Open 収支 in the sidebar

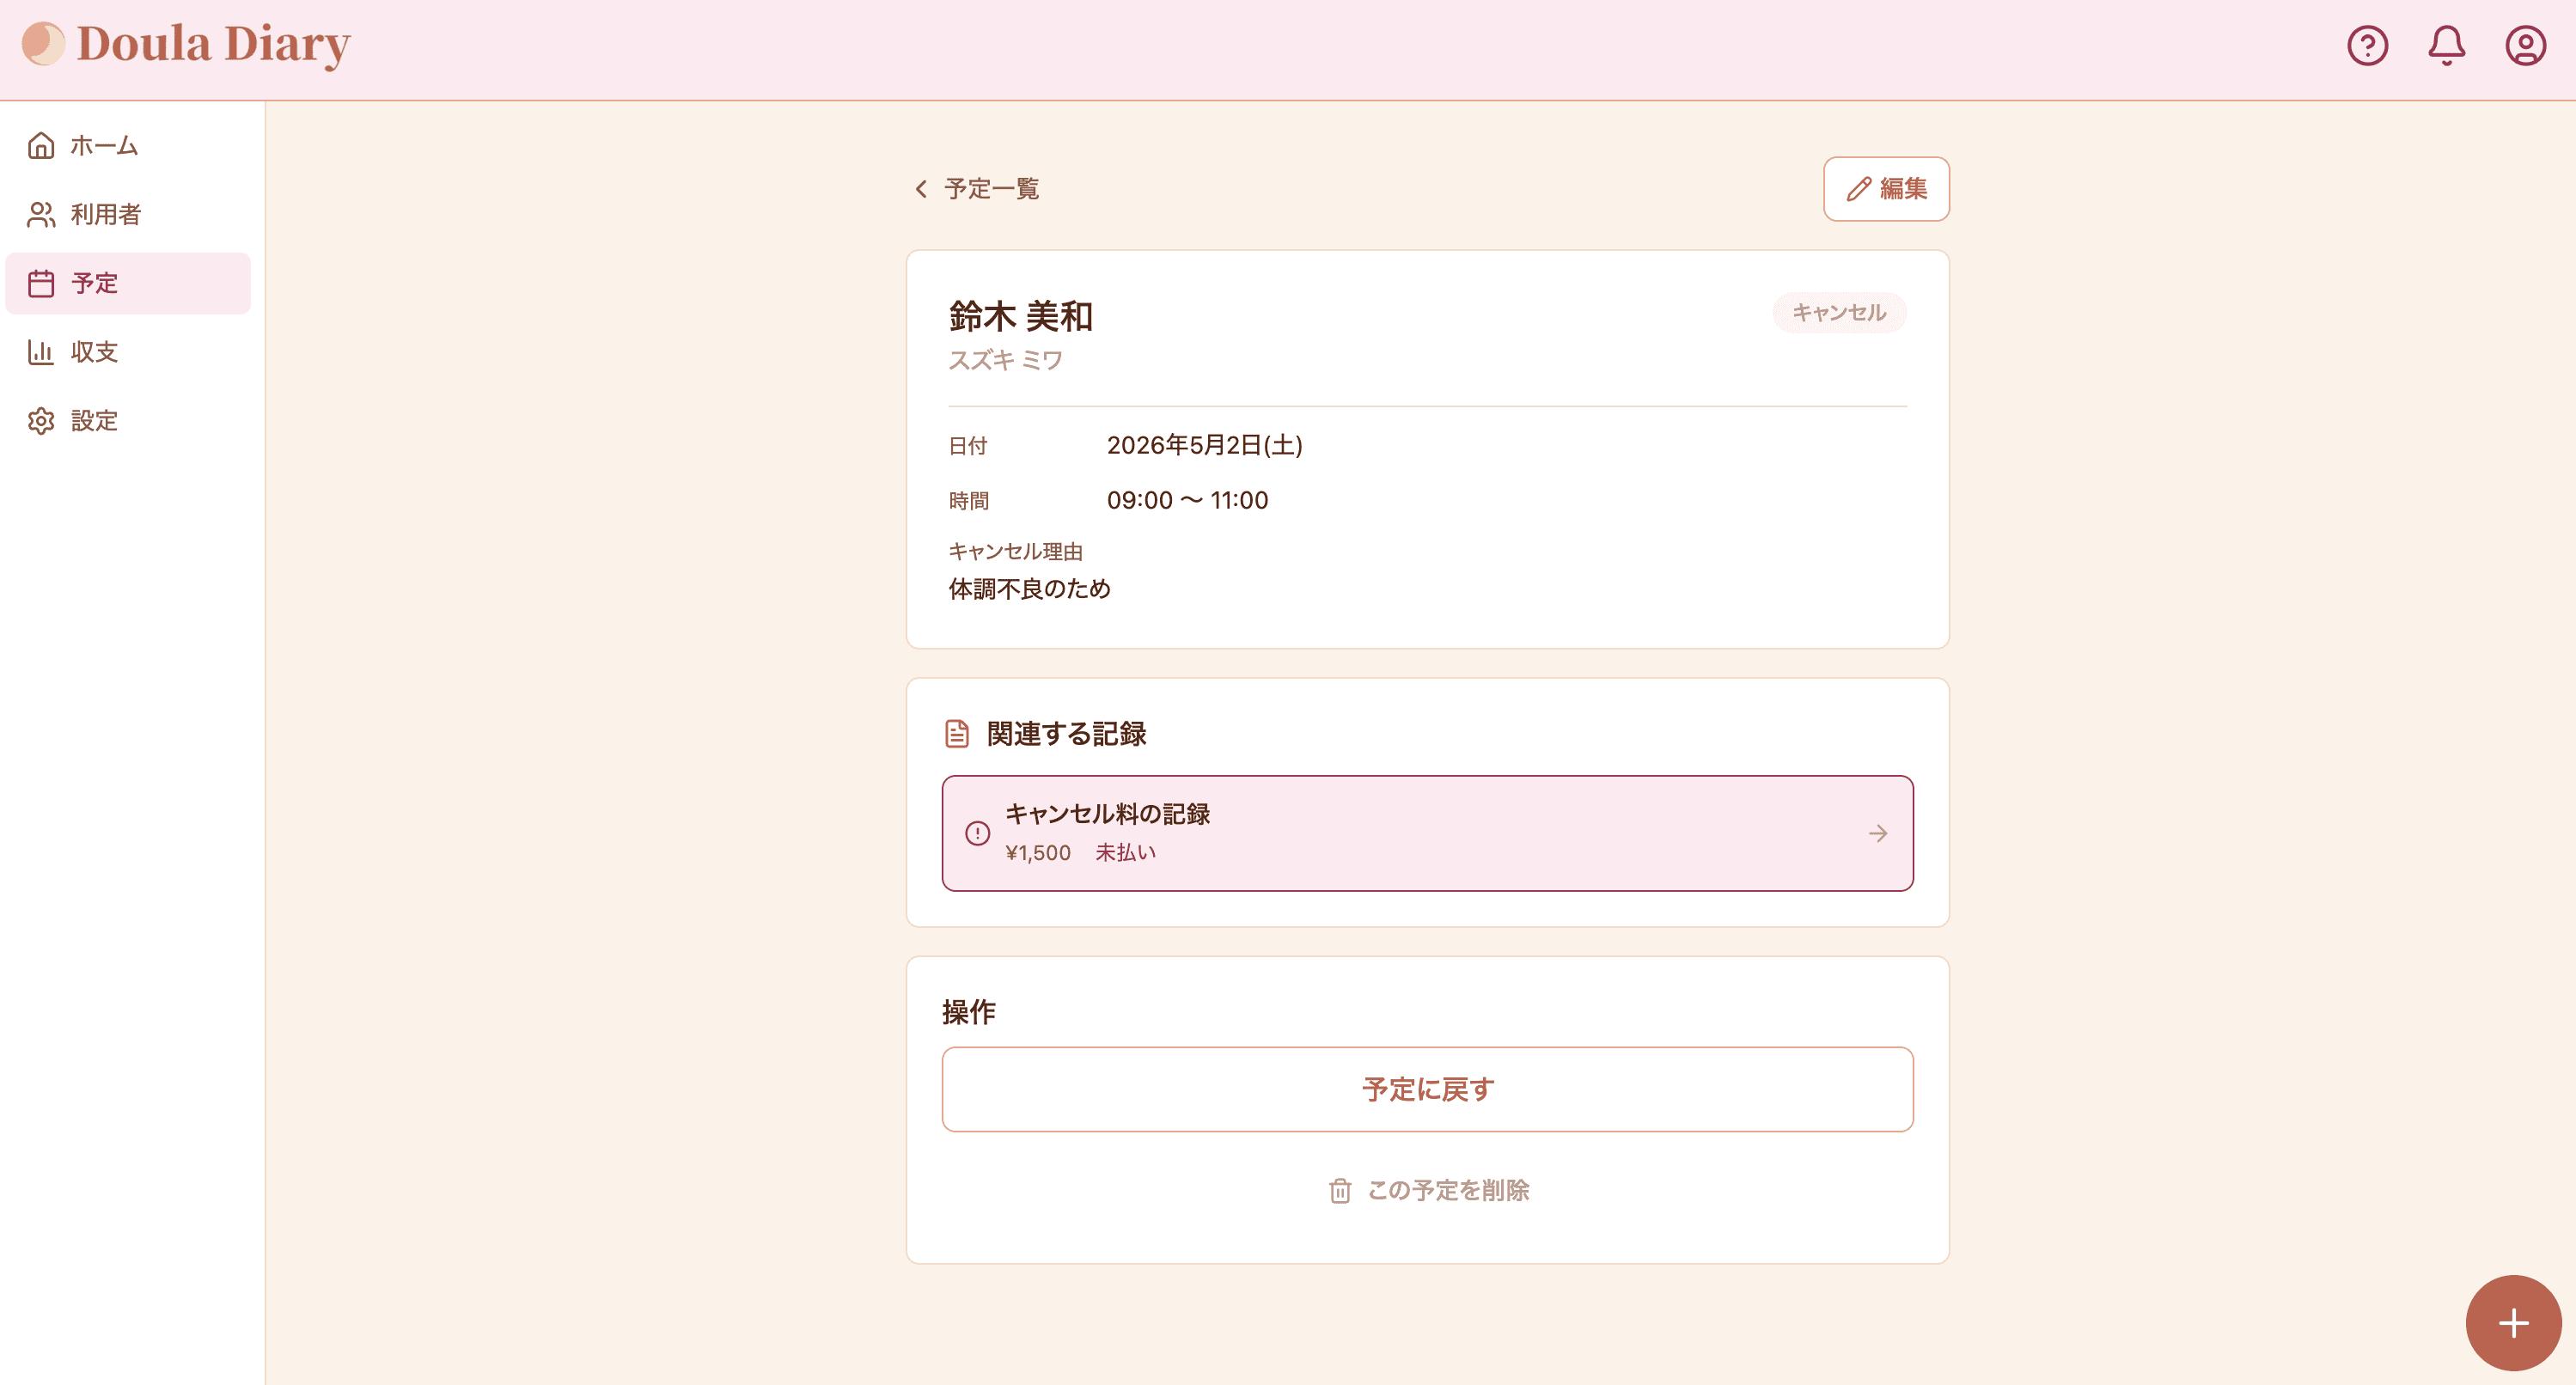point(128,352)
